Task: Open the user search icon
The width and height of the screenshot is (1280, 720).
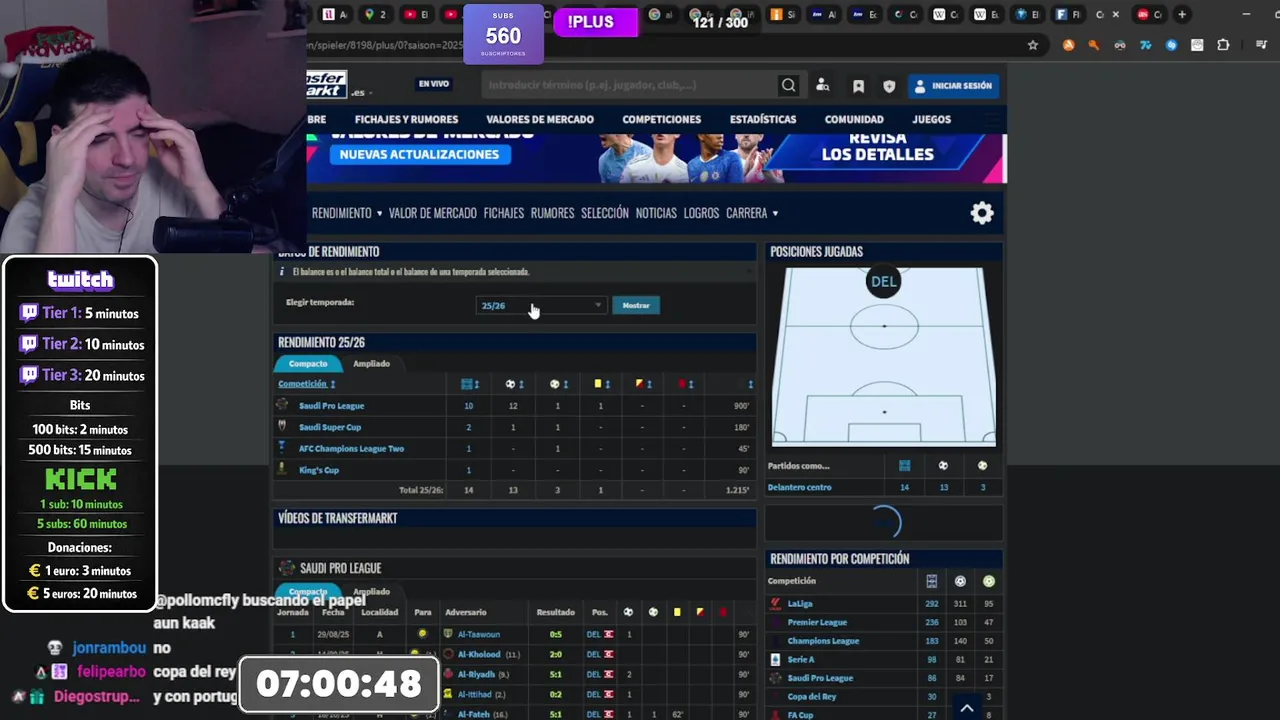Action: click(x=823, y=85)
